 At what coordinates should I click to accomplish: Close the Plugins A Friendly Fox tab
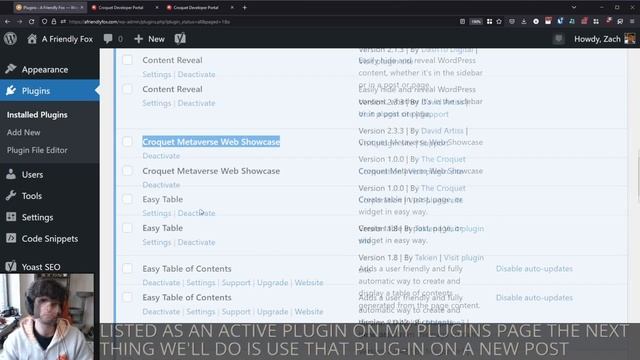(82, 7)
